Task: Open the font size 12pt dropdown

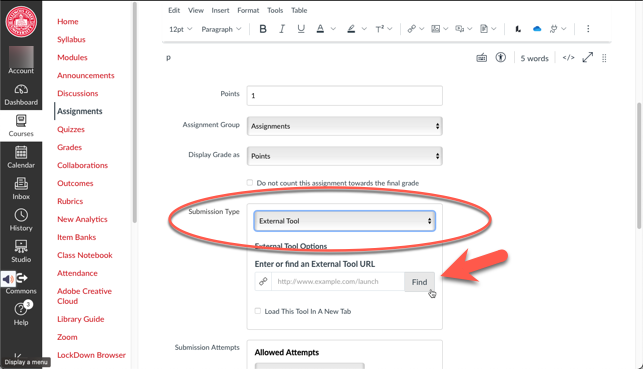Action: pyautogui.click(x=180, y=29)
